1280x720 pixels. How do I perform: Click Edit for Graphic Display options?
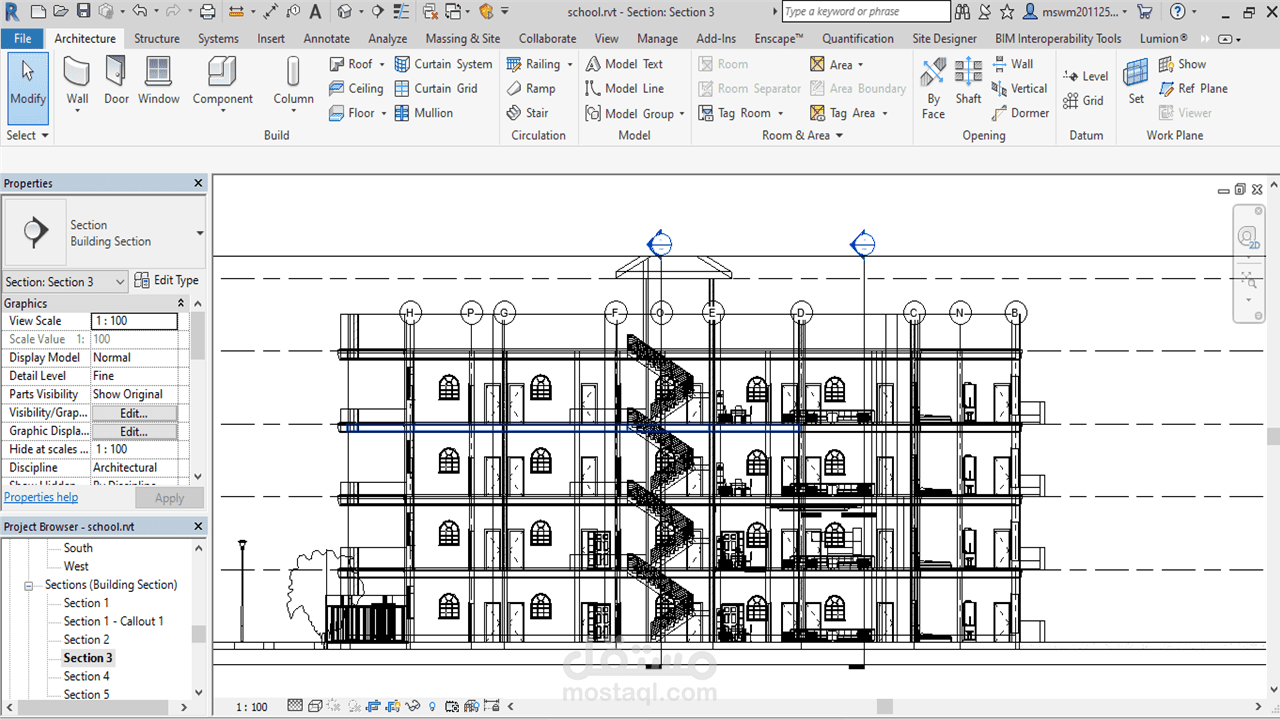tap(134, 432)
